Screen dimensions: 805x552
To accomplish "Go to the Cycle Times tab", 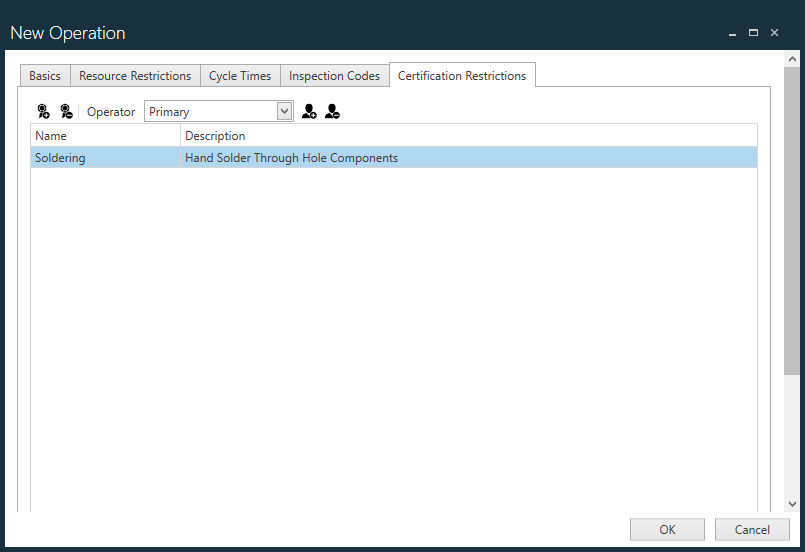I will (x=240, y=76).
